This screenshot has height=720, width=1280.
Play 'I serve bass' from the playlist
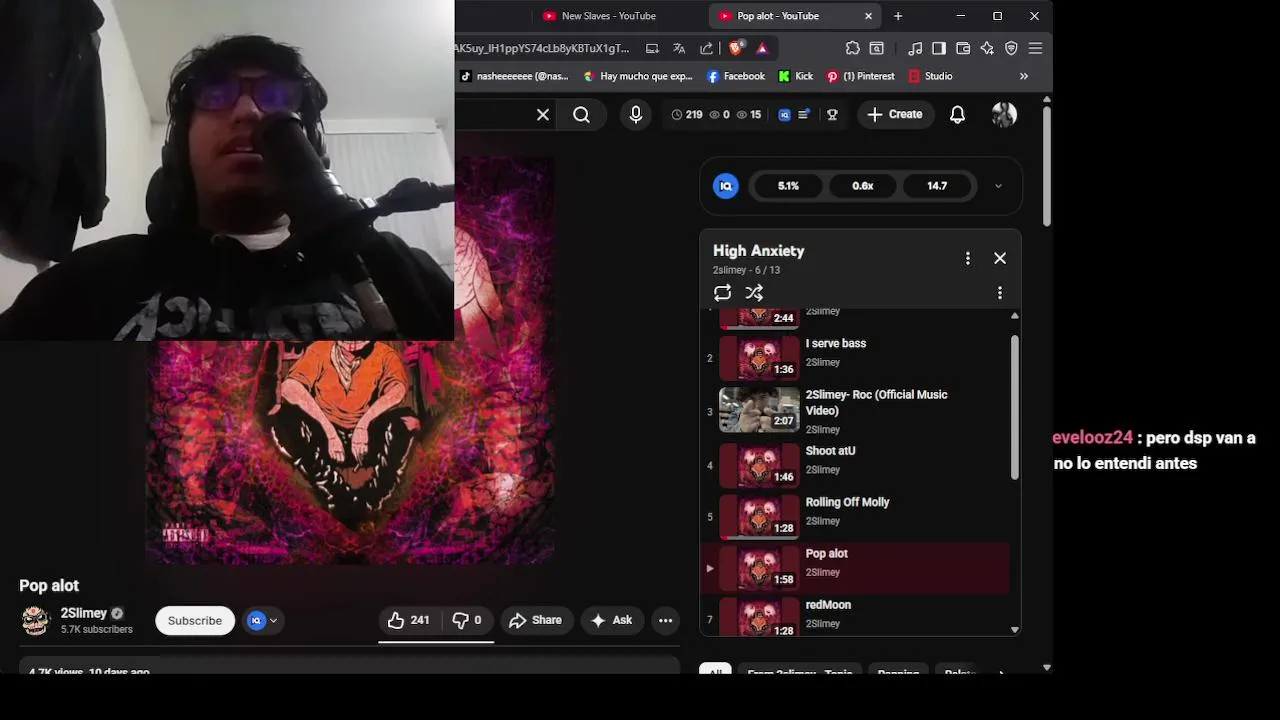tap(856, 358)
